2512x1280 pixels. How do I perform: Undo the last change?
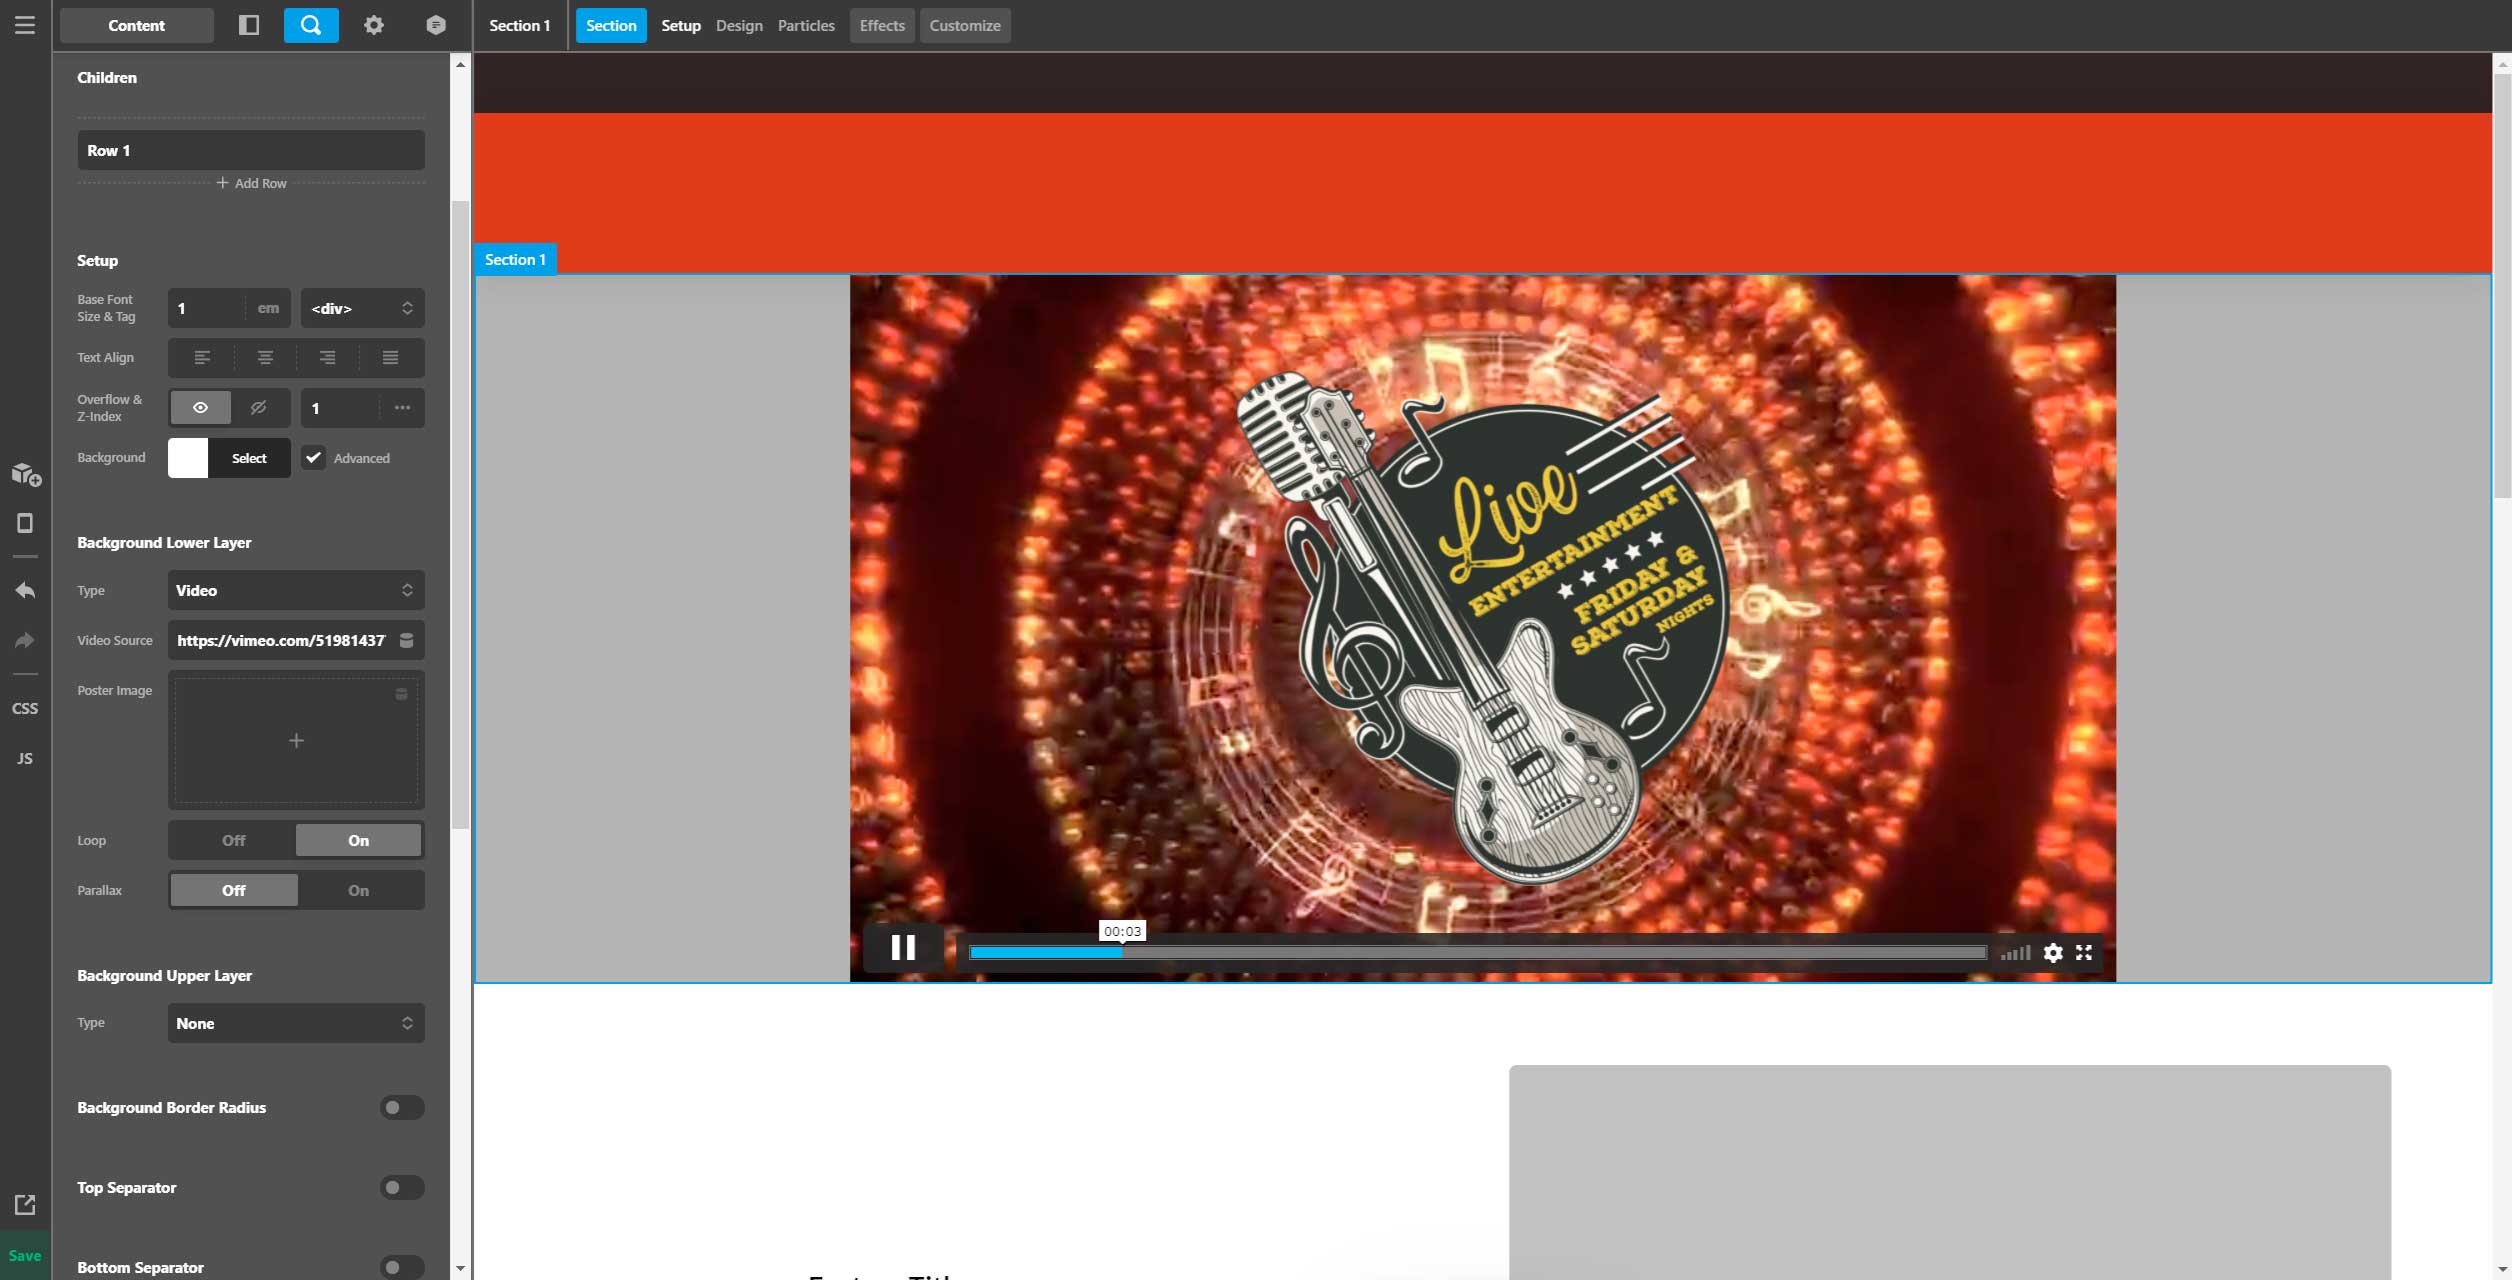(x=25, y=590)
